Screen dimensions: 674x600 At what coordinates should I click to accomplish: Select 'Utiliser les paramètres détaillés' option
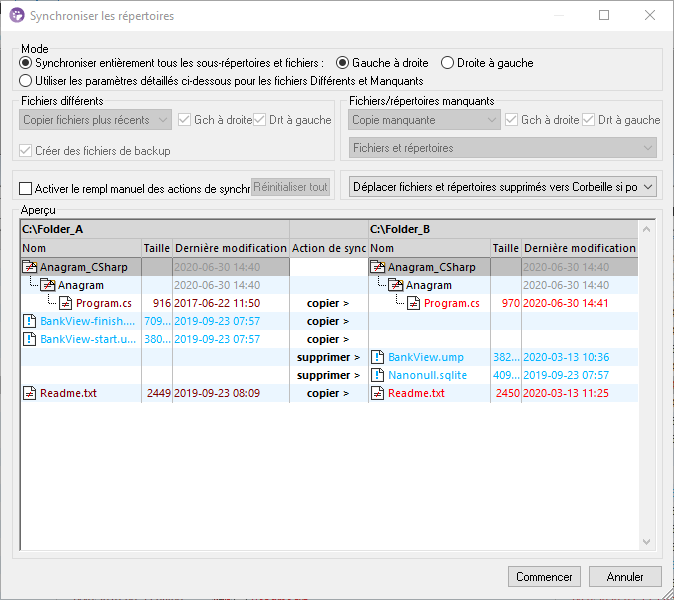point(27,80)
